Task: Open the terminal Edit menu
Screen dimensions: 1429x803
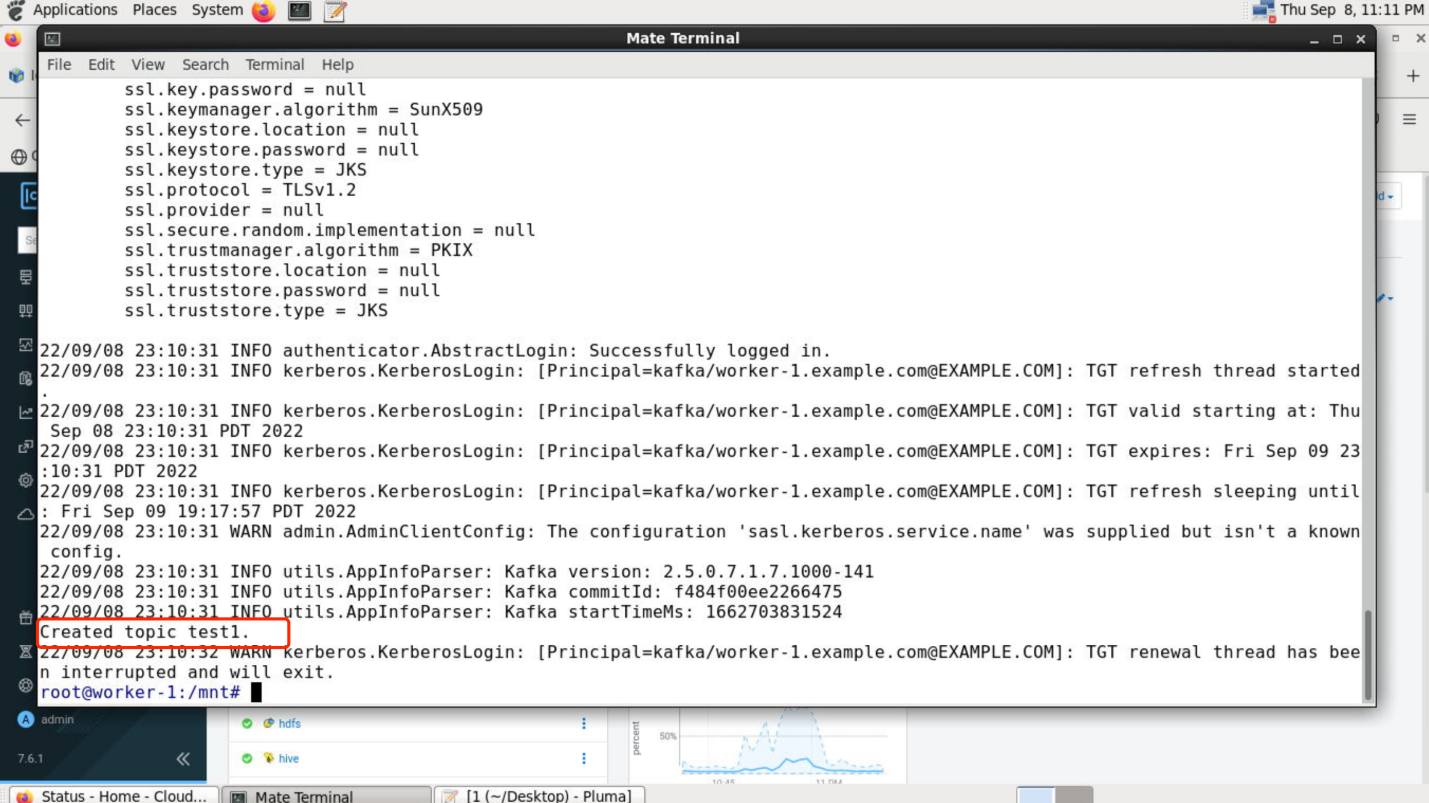Action: pyautogui.click(x=101, y=64)
